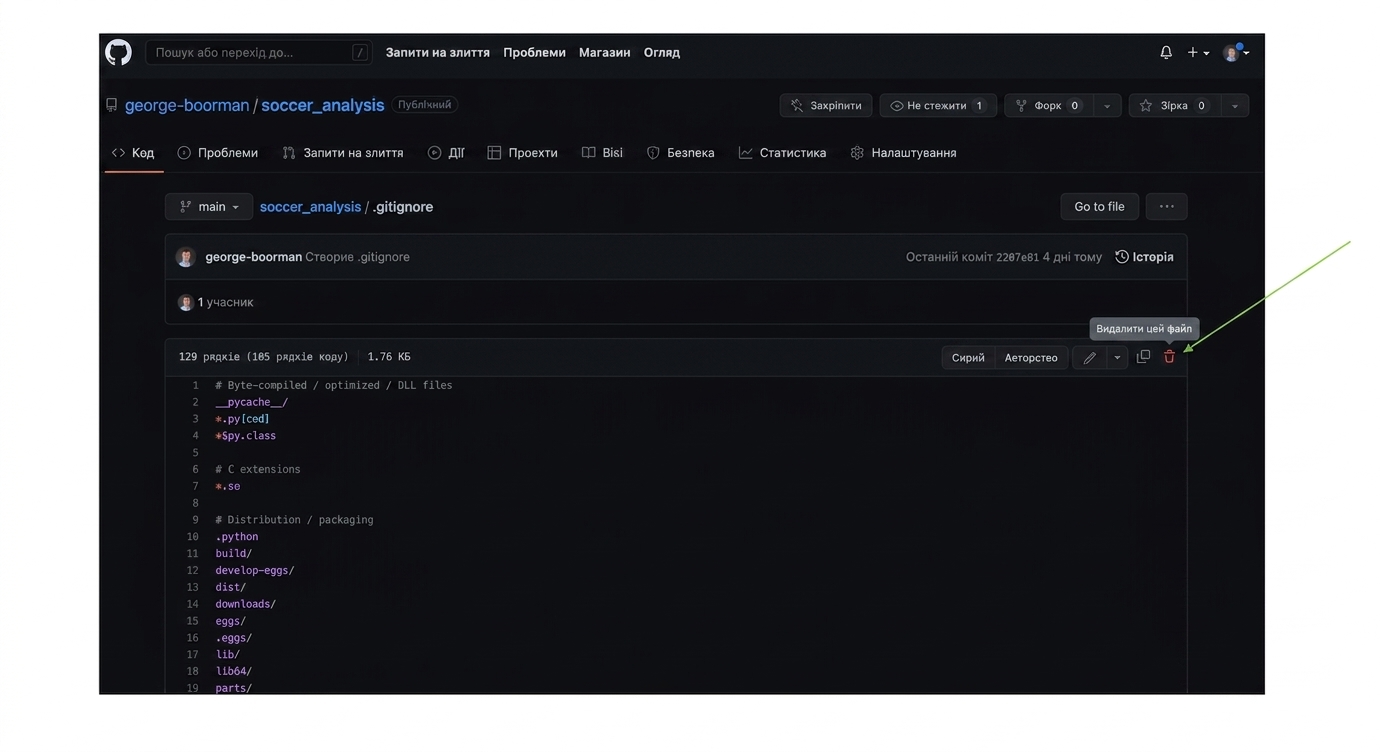Image resolution: width=1380 pixels, height=752 pixels.
Task: Fork the repository with the Форк button
Action: [x=1048, y=105]
